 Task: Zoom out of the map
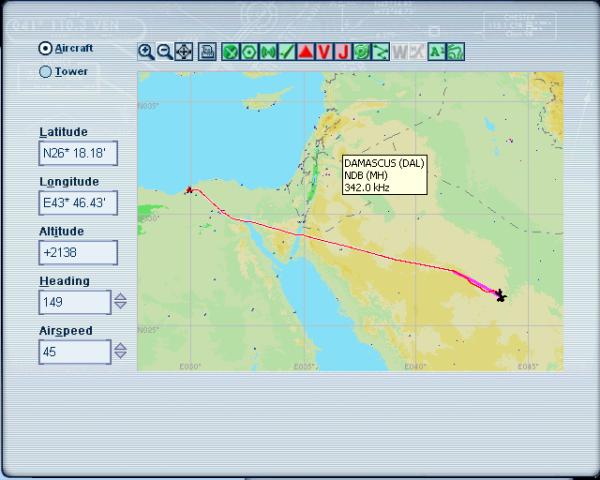click(165, 52)
